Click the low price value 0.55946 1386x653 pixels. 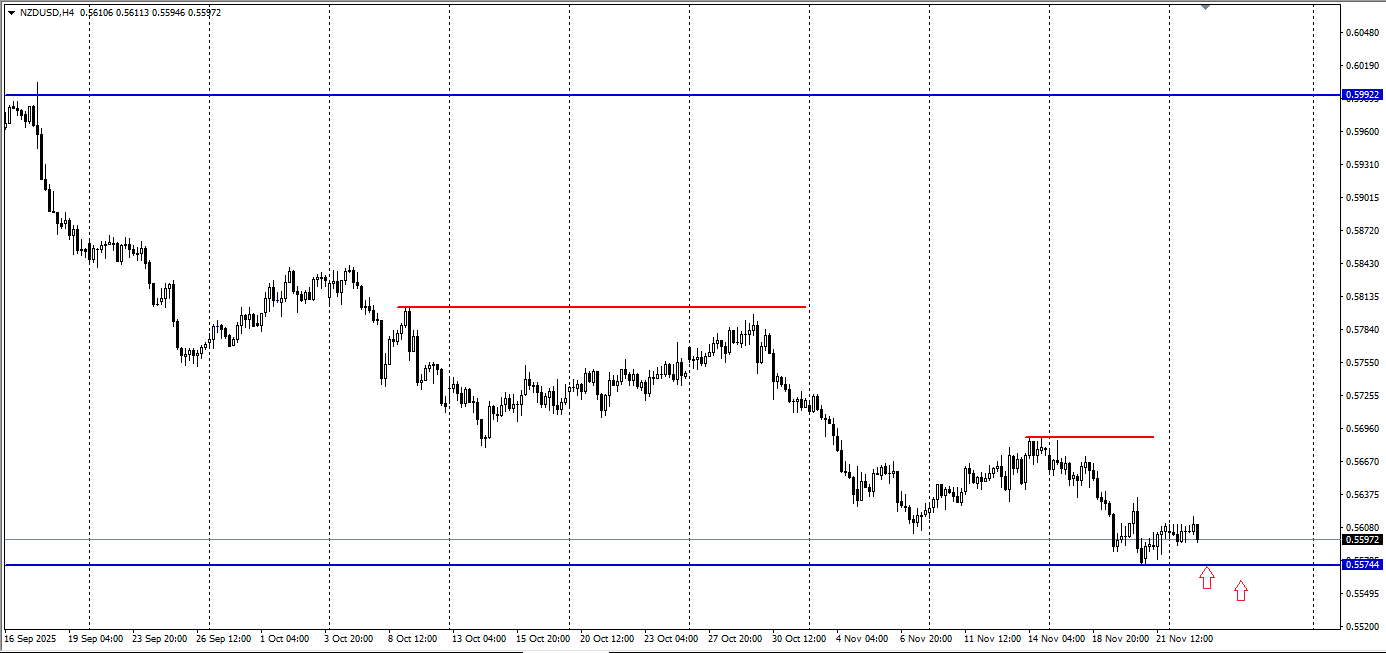coord(169,13)
